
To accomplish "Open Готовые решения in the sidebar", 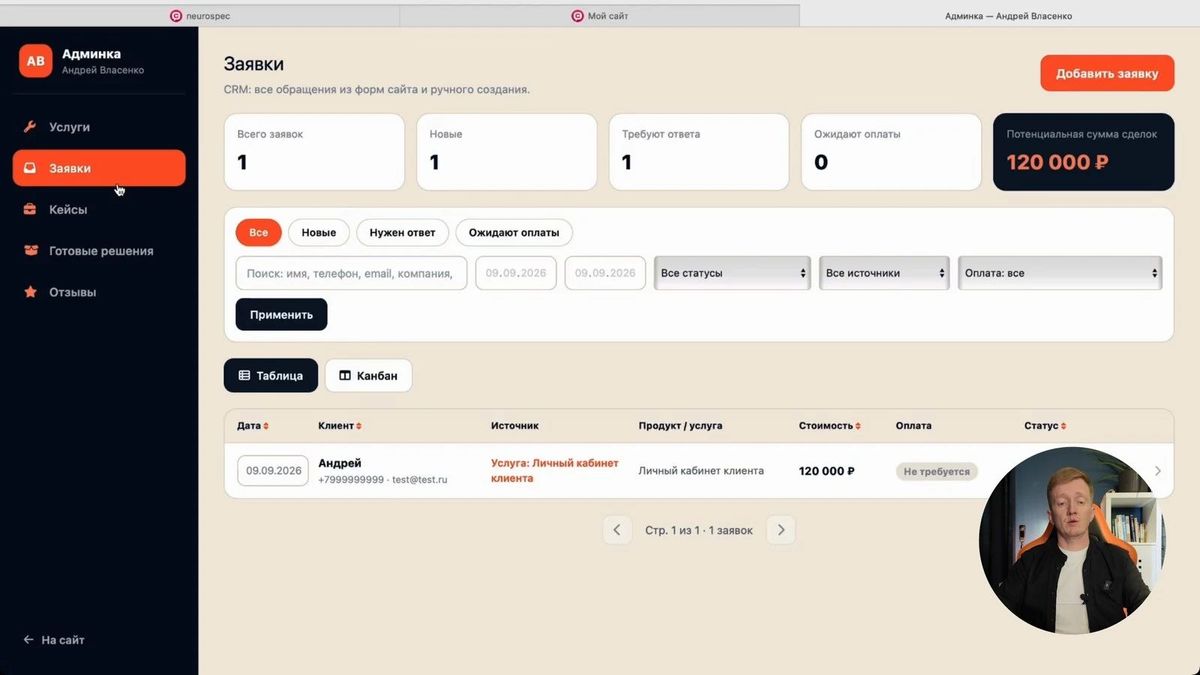I will (99, 251).
